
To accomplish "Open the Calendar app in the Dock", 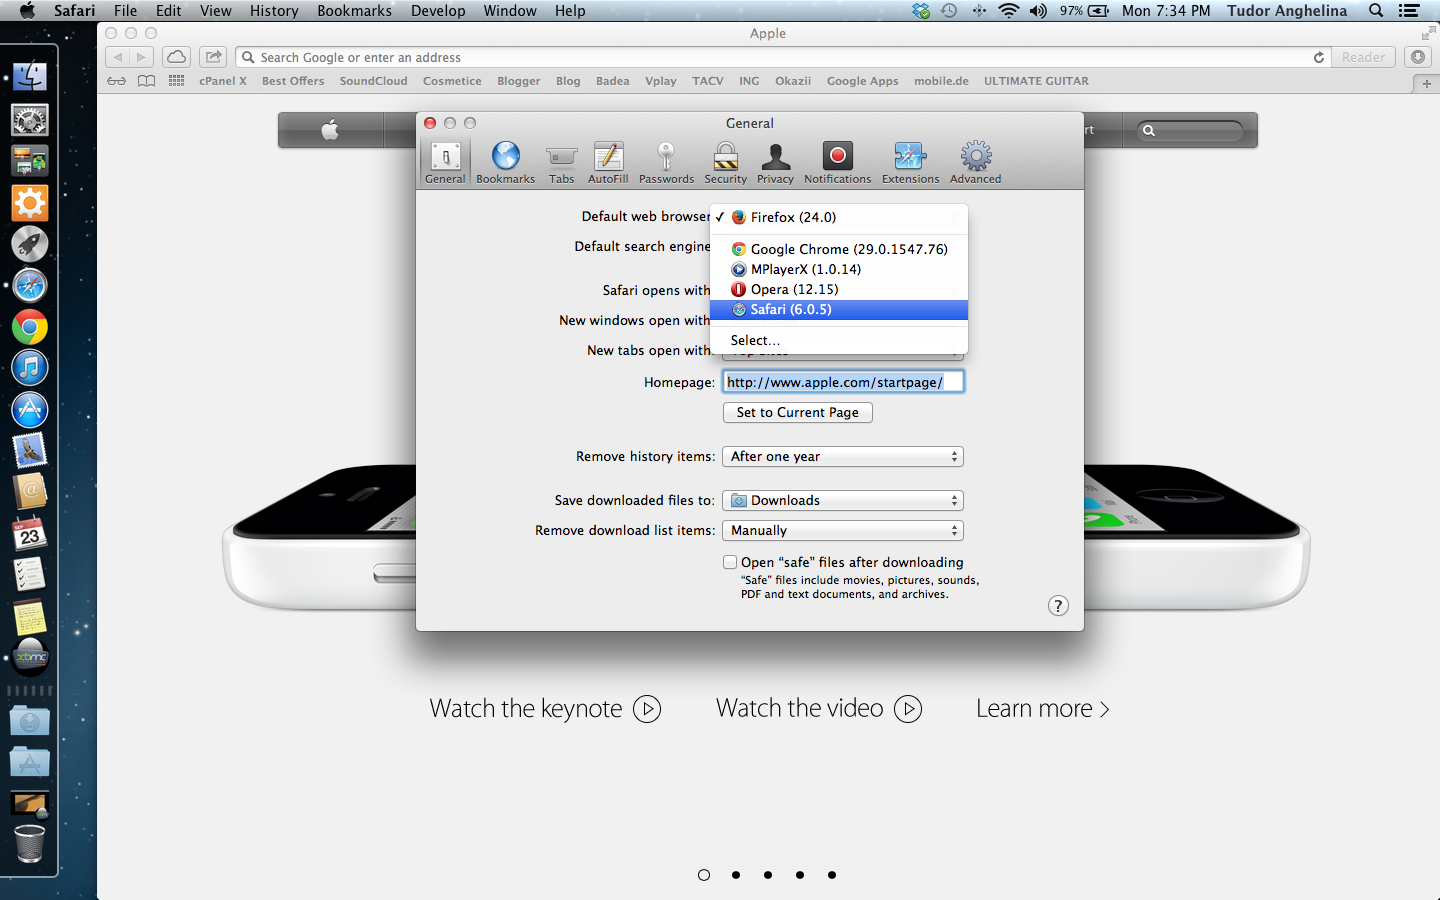I will (x=30, y=533).
